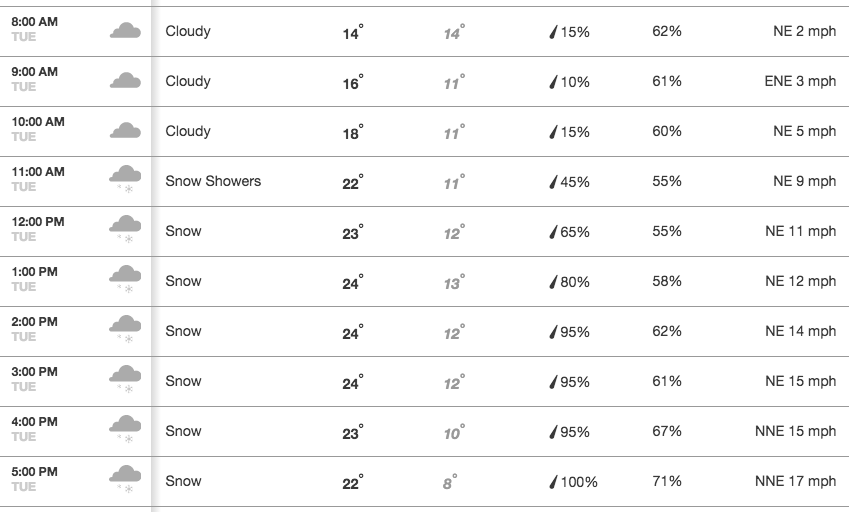Select the 4:00 PM TUE time label
The width and height of the screenshot is (849, 512).
[x=35, y=429]
